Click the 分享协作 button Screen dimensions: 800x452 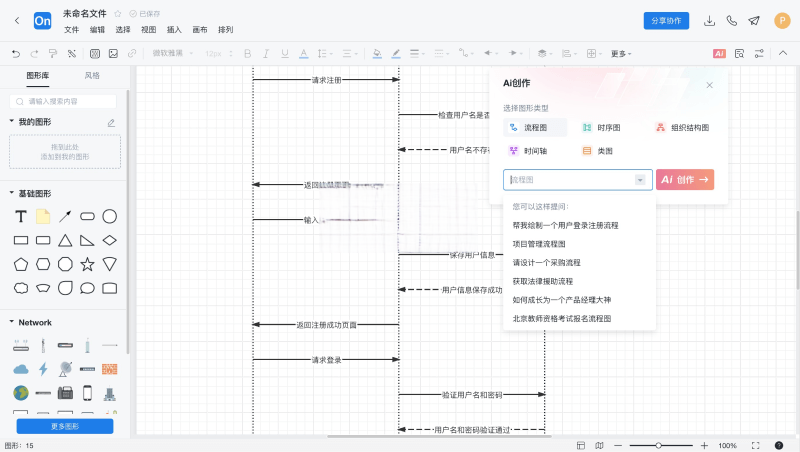pos(666,20)
